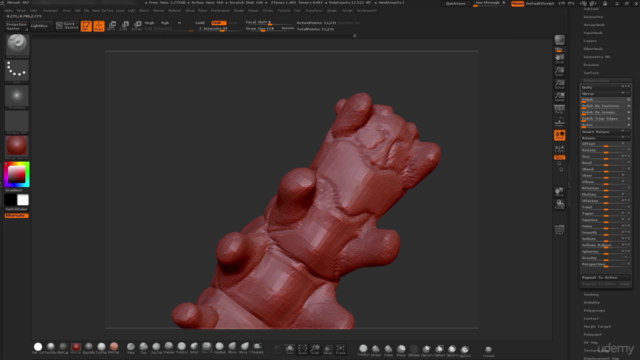Open the Preferences menu

(220, 11)
